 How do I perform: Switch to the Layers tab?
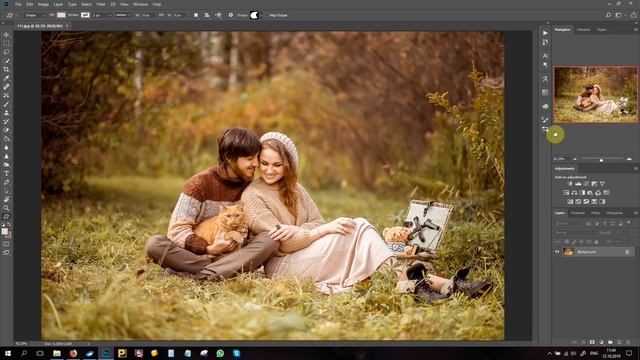pyautogui.click(x=560, y=213)
